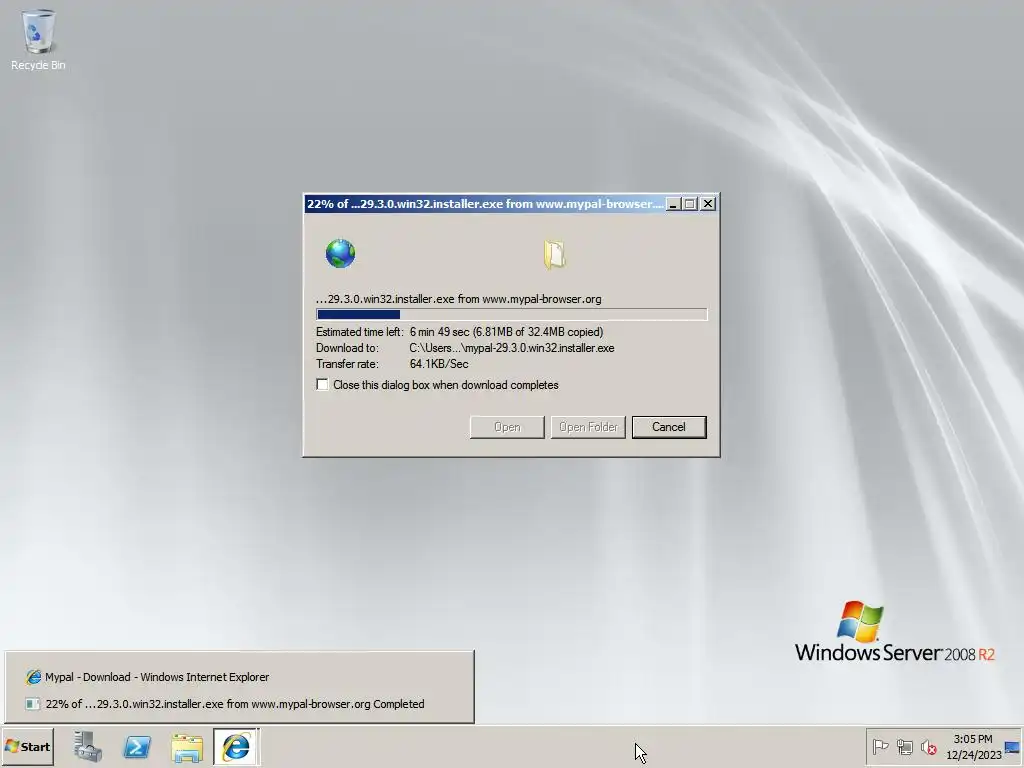Image resolution: width=1024 pixels, height=768 pixels.
Task: Open the Recycle Bin desktop icon
Action: pyautogui.click(x=38, y=39)
